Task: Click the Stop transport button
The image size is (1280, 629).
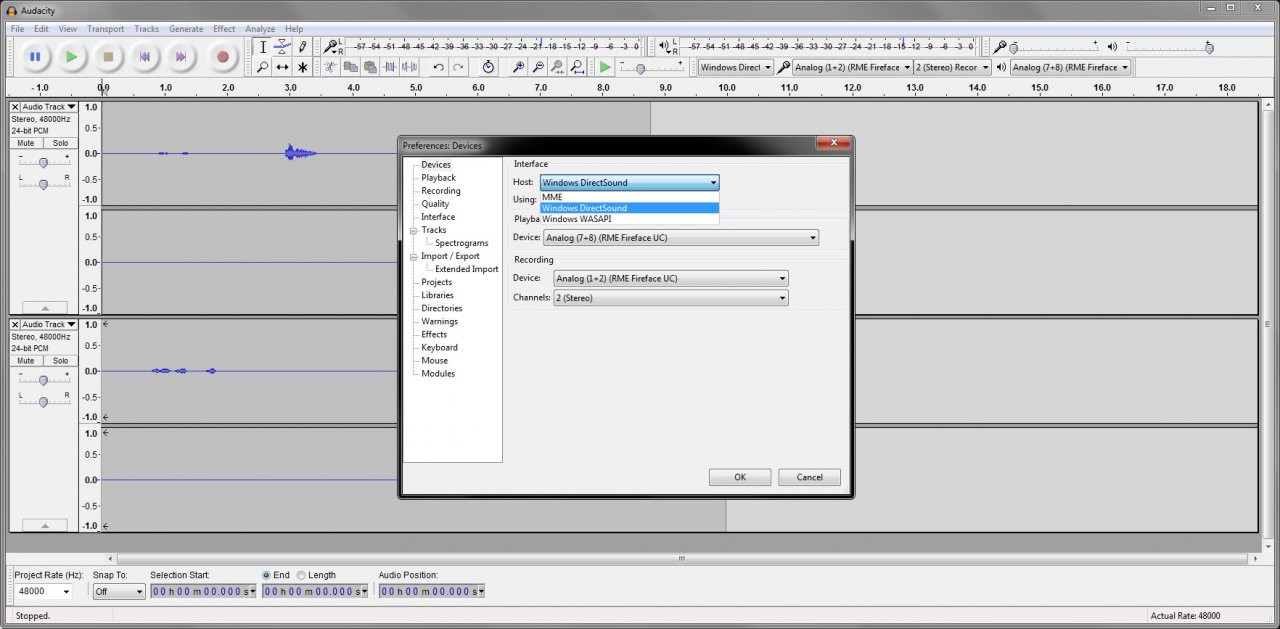Action: (108, 57)
